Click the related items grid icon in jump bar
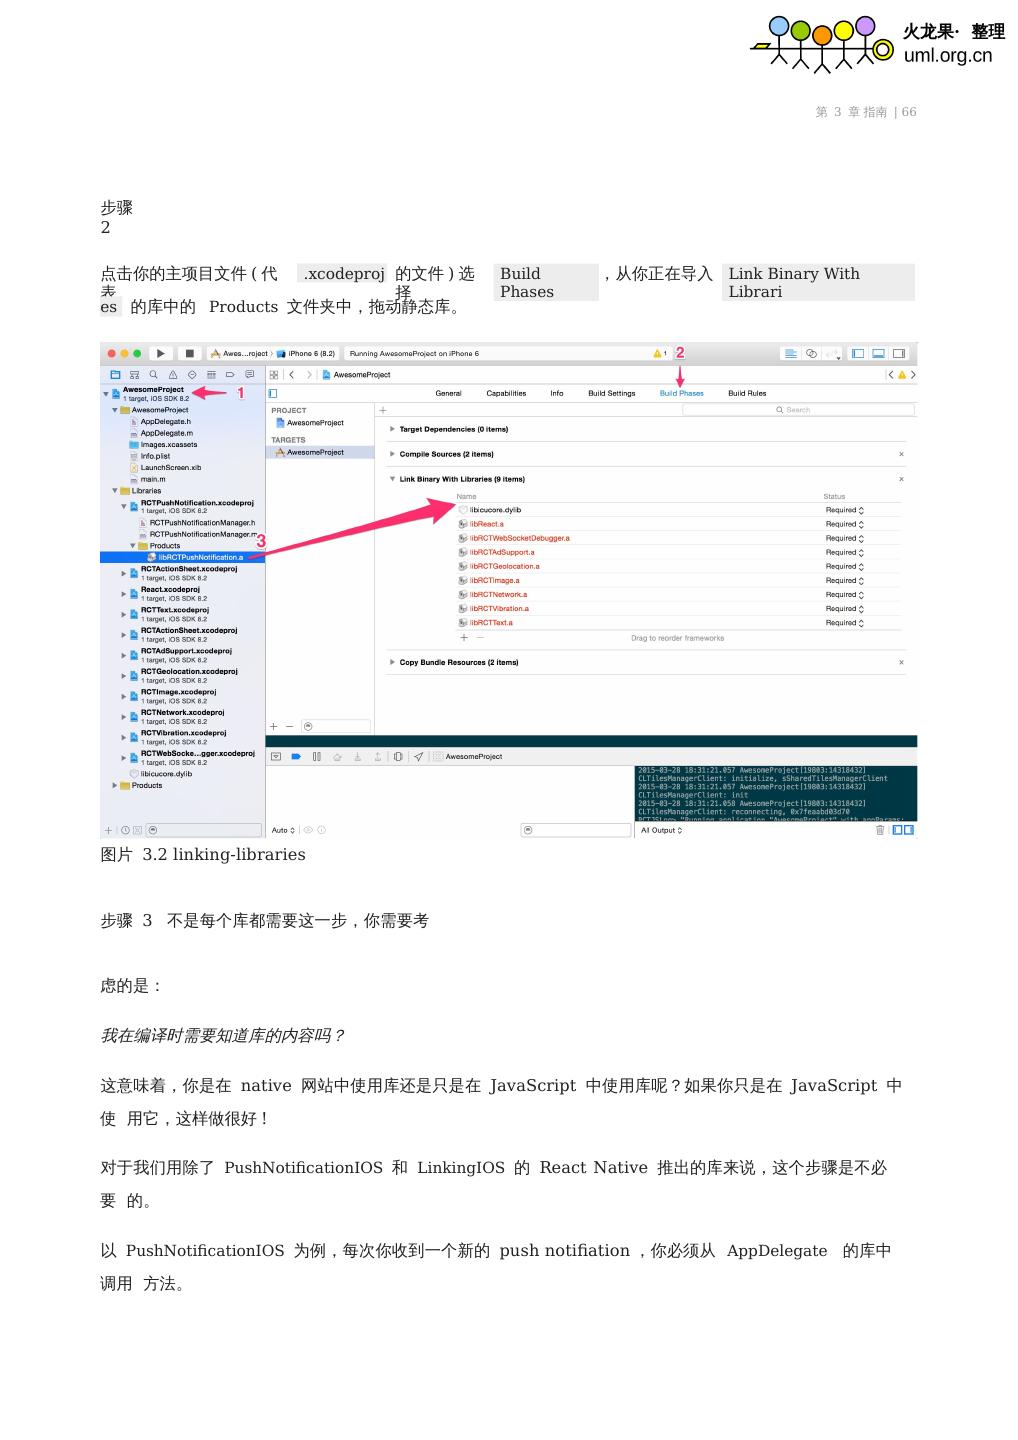The height and width of the screenshot is (1440, 1018). pyautogui.click(x=274, y=375)
